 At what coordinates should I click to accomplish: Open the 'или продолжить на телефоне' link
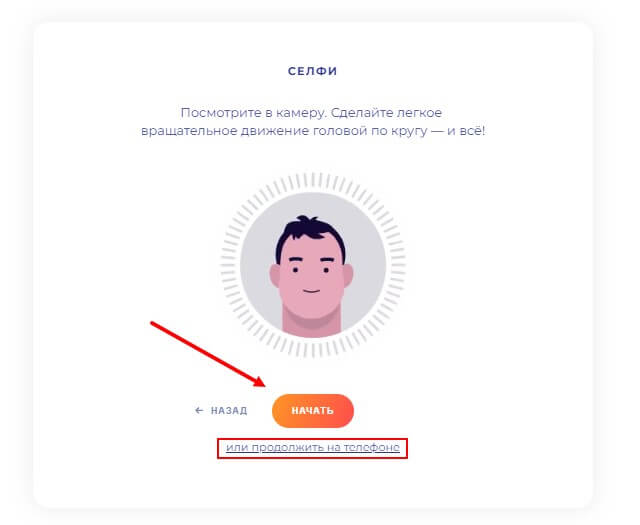click(x=312, y=447)
